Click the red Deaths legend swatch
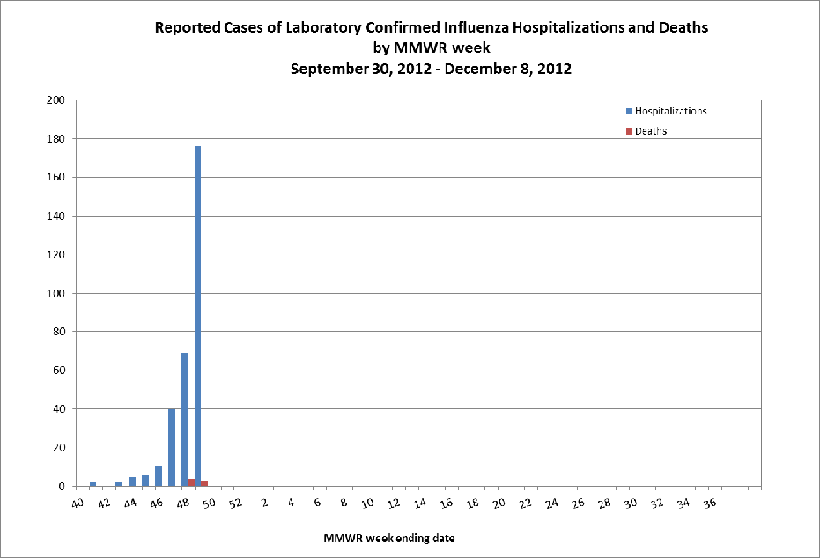 [x=629, y=131]
